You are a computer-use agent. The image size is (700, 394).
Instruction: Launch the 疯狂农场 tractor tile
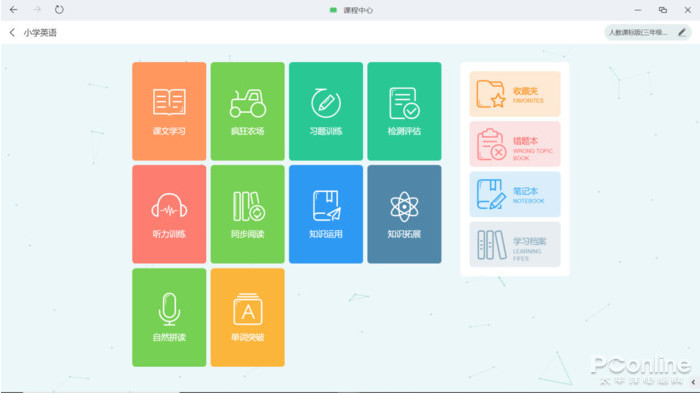(247, 111)
